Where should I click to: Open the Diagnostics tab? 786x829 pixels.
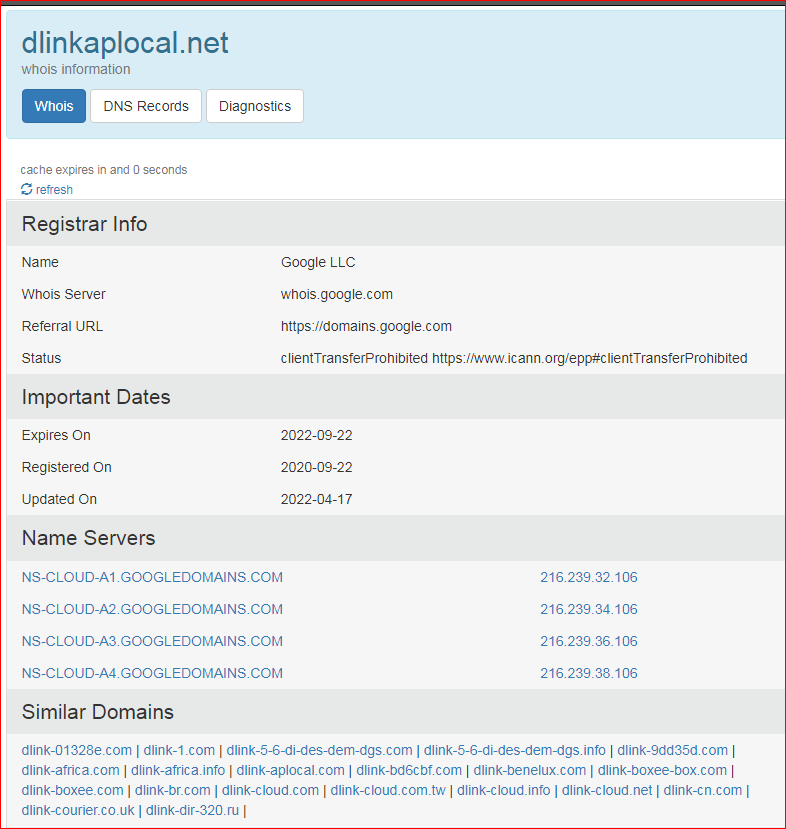[x=255, y=106]
